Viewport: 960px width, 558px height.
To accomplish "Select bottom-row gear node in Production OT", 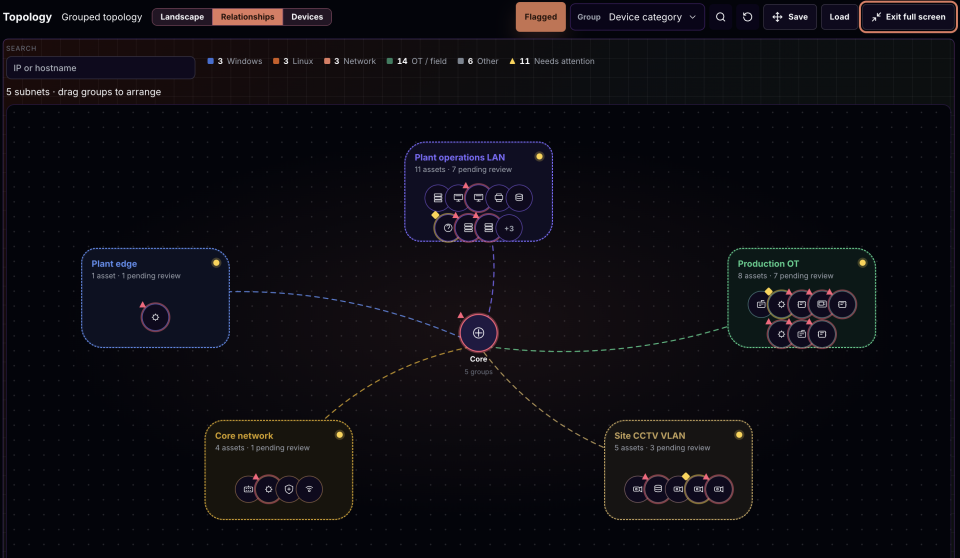I will pyautogui.click(x=781, y=334).
